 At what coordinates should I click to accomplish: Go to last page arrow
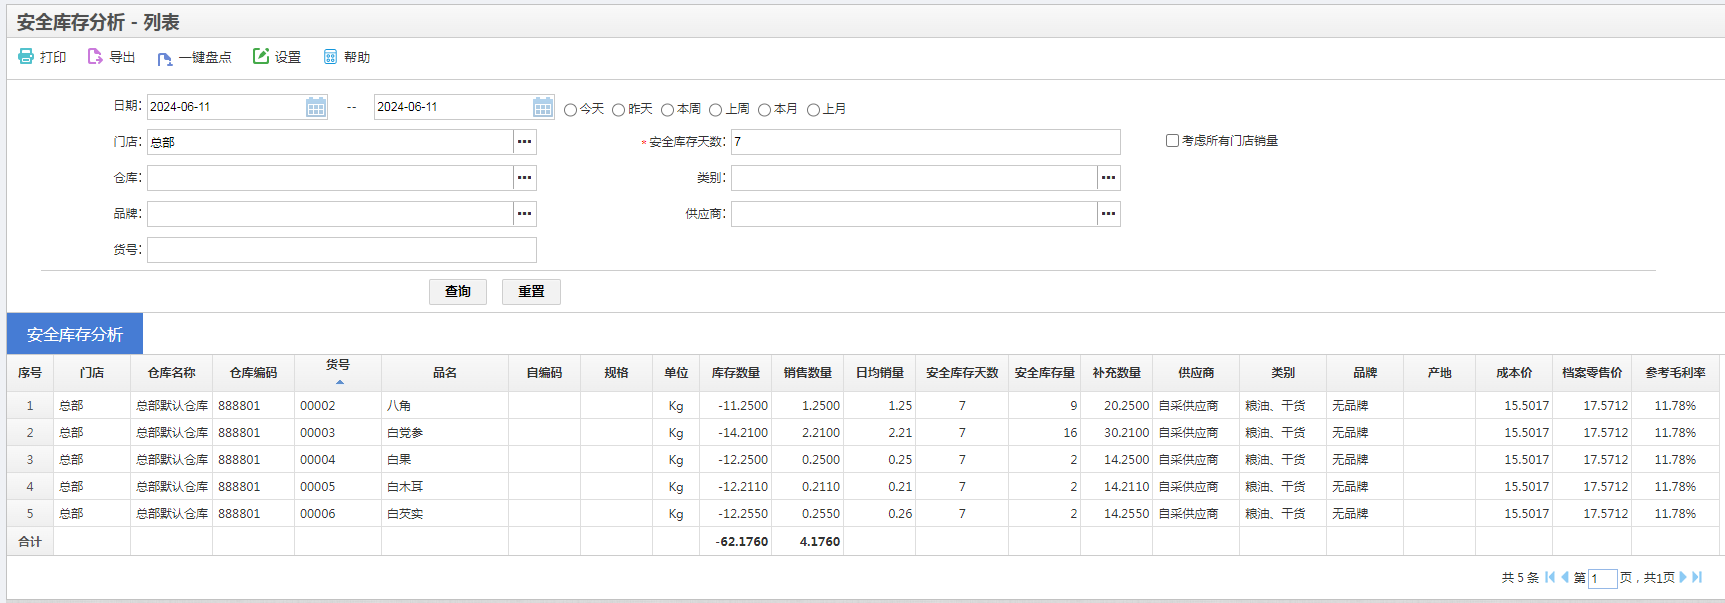(x=1697, y=577)
